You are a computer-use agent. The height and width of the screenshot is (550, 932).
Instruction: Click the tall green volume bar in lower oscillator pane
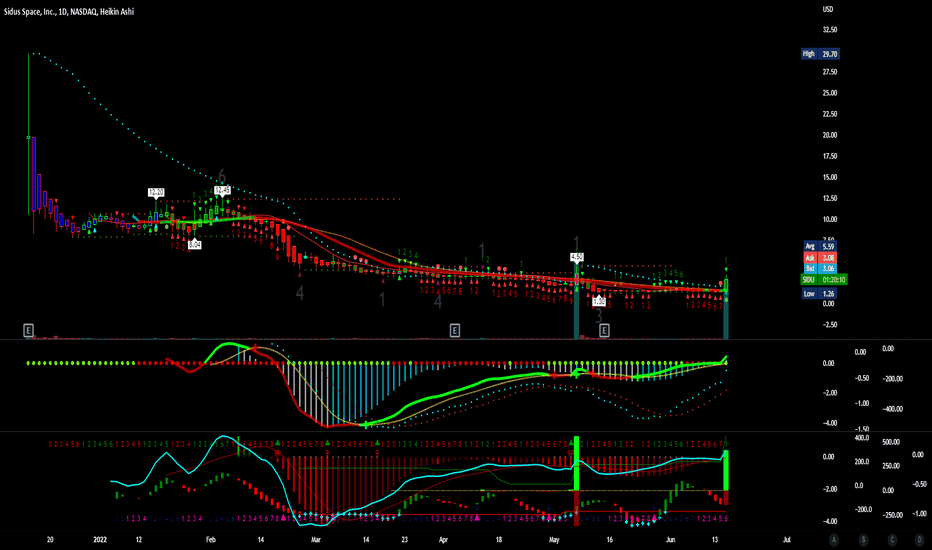[576, 464]
